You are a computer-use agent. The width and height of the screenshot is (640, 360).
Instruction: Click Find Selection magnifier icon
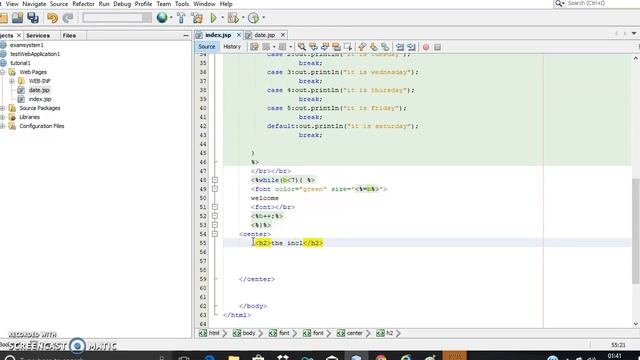pos(301,47)
